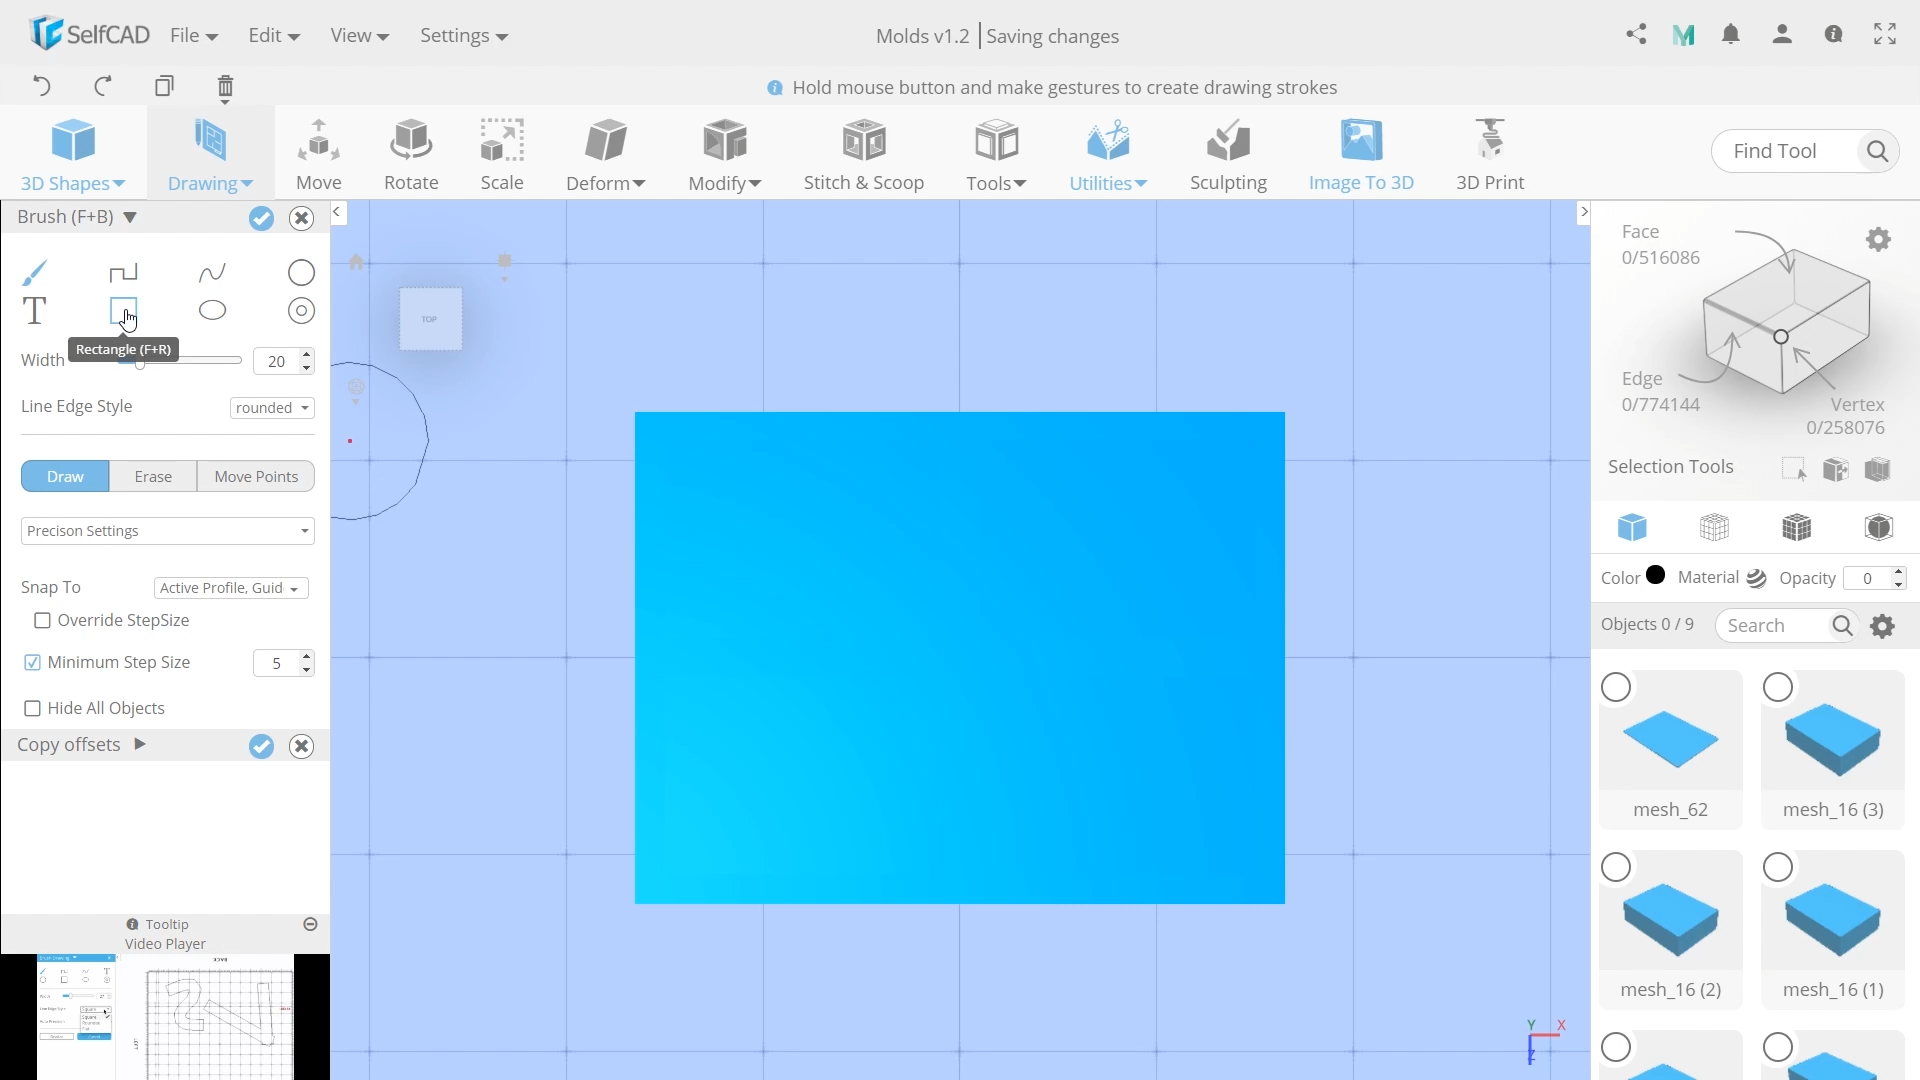The image size is (1920, 1080).
Task: Open the notifications bell
Action: coord(1731,35)
